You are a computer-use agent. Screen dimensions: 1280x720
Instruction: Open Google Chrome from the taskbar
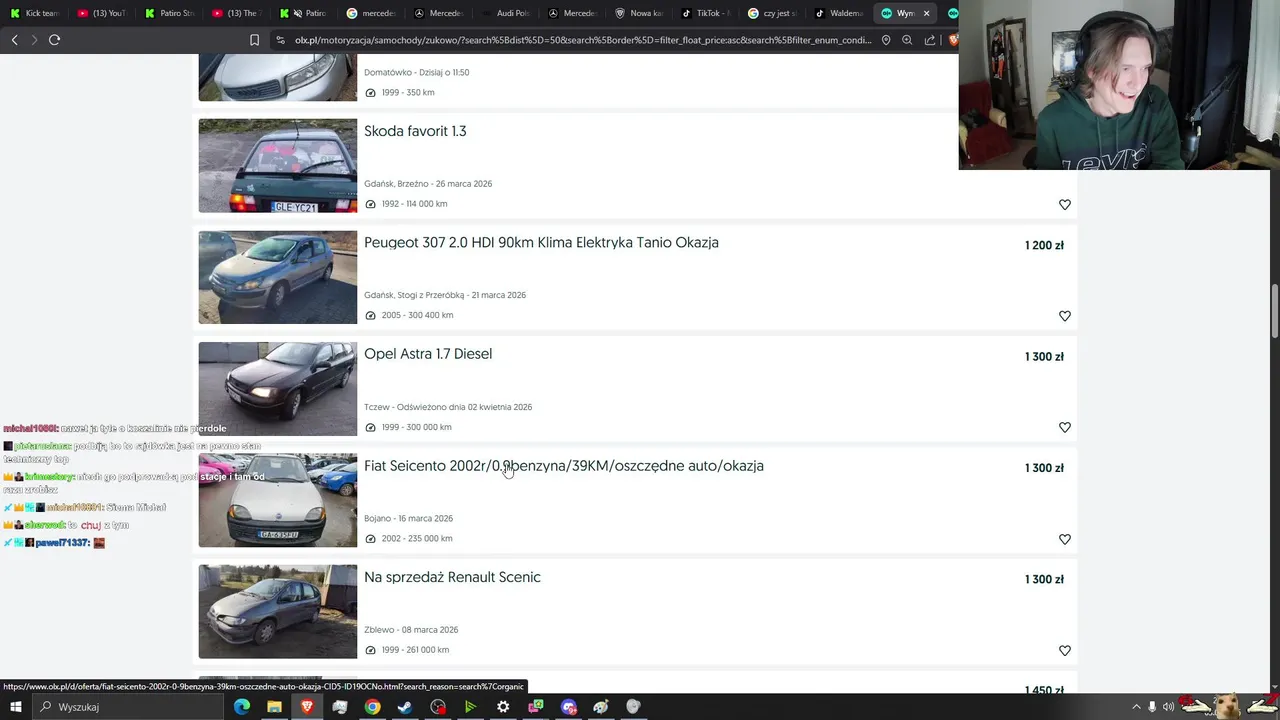click(372, 707)
